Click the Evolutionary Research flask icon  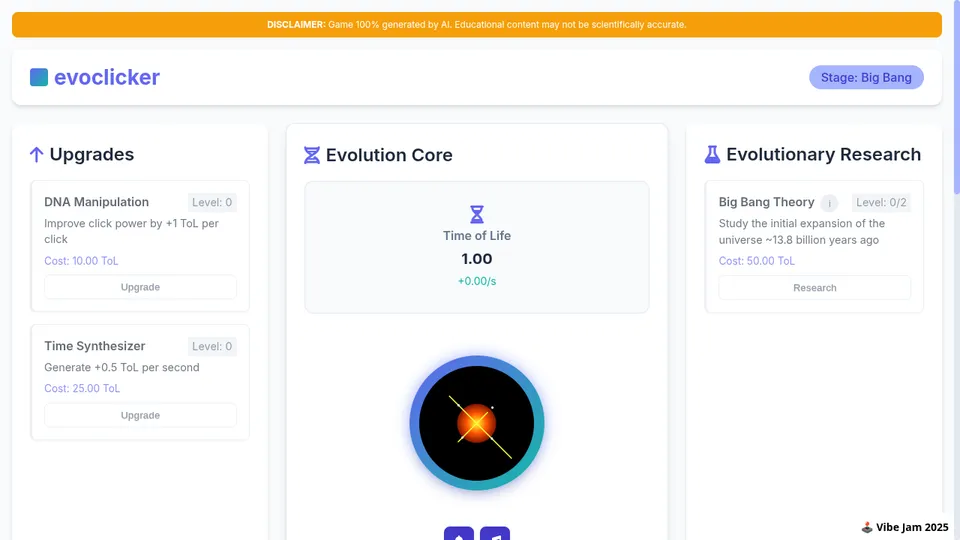point(712,154)
